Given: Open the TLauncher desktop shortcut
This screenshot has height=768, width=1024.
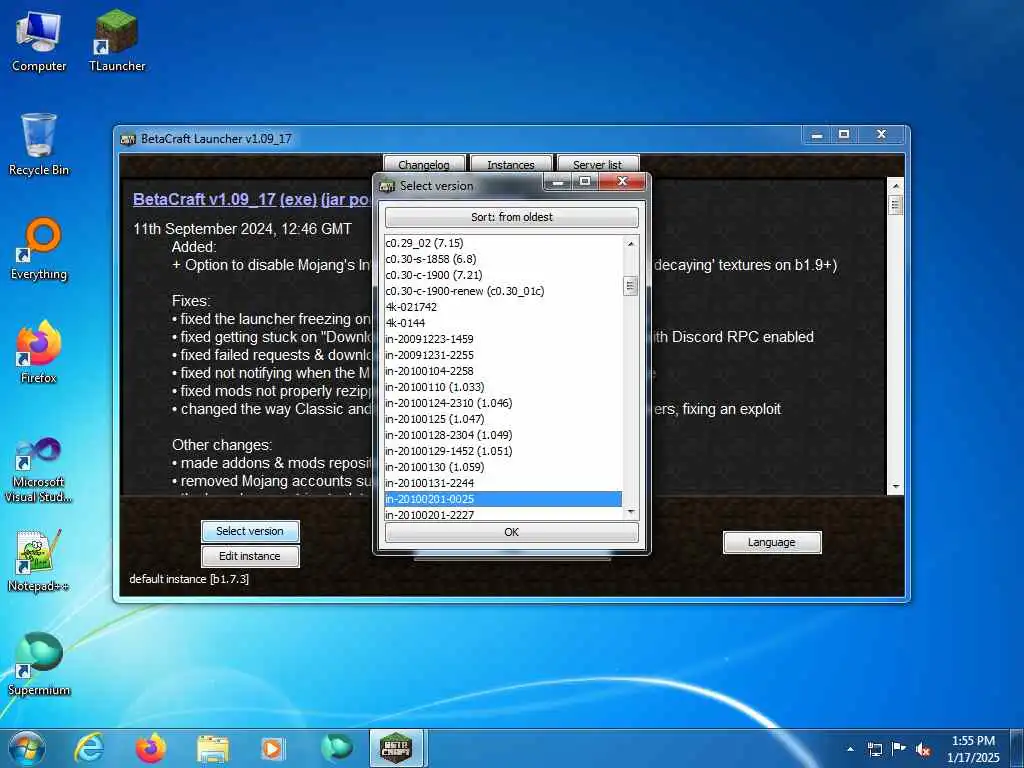Looking at the screenshot, I should click(x=117, y=42).
